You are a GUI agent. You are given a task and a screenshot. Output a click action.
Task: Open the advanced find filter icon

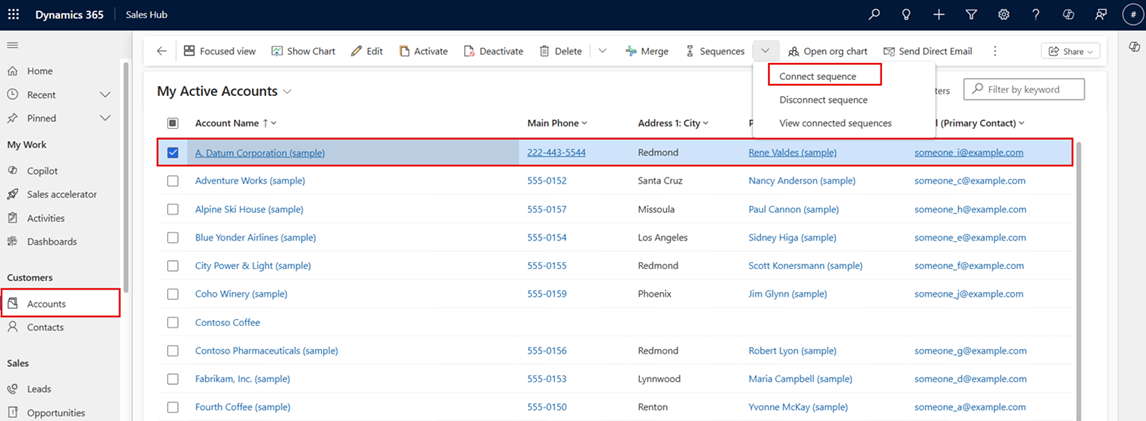(x=971, y=15)
